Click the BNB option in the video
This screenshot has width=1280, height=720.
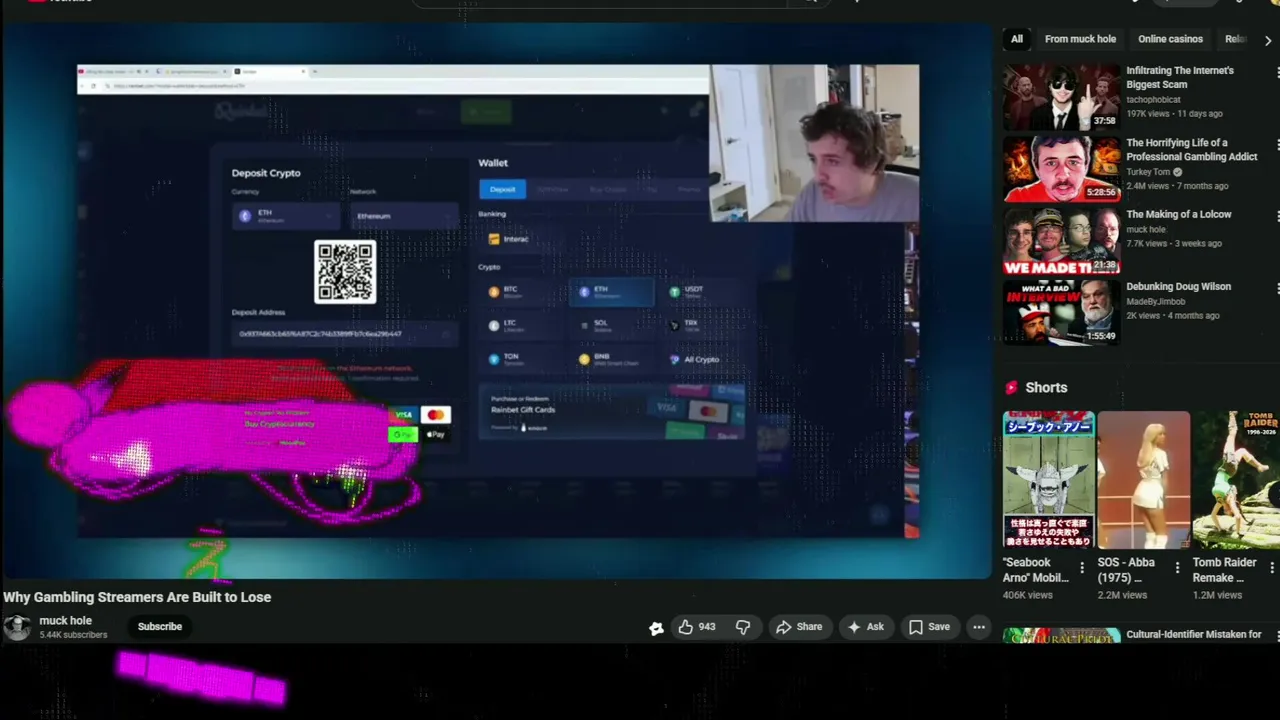[611, 359]
